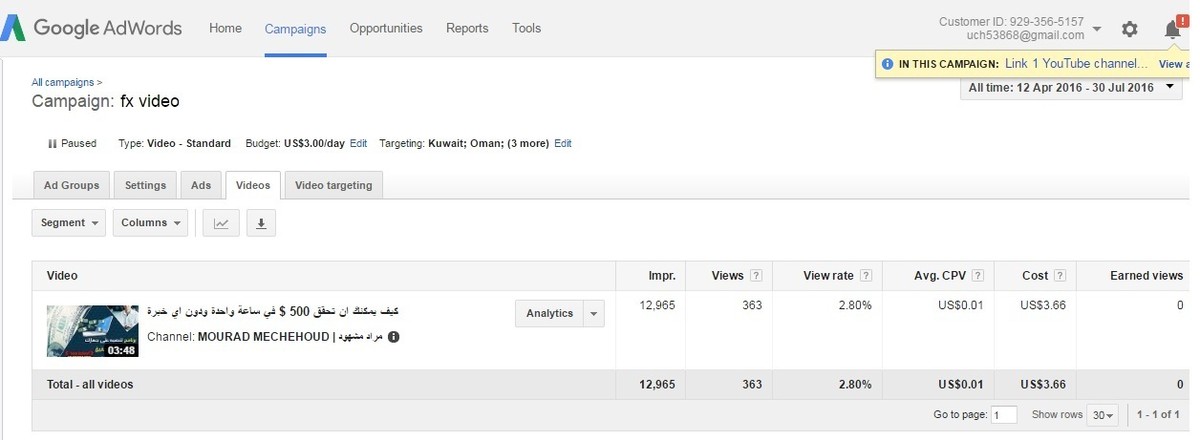
Task: Open help for the Cost column
Action: coord(1060,276)
